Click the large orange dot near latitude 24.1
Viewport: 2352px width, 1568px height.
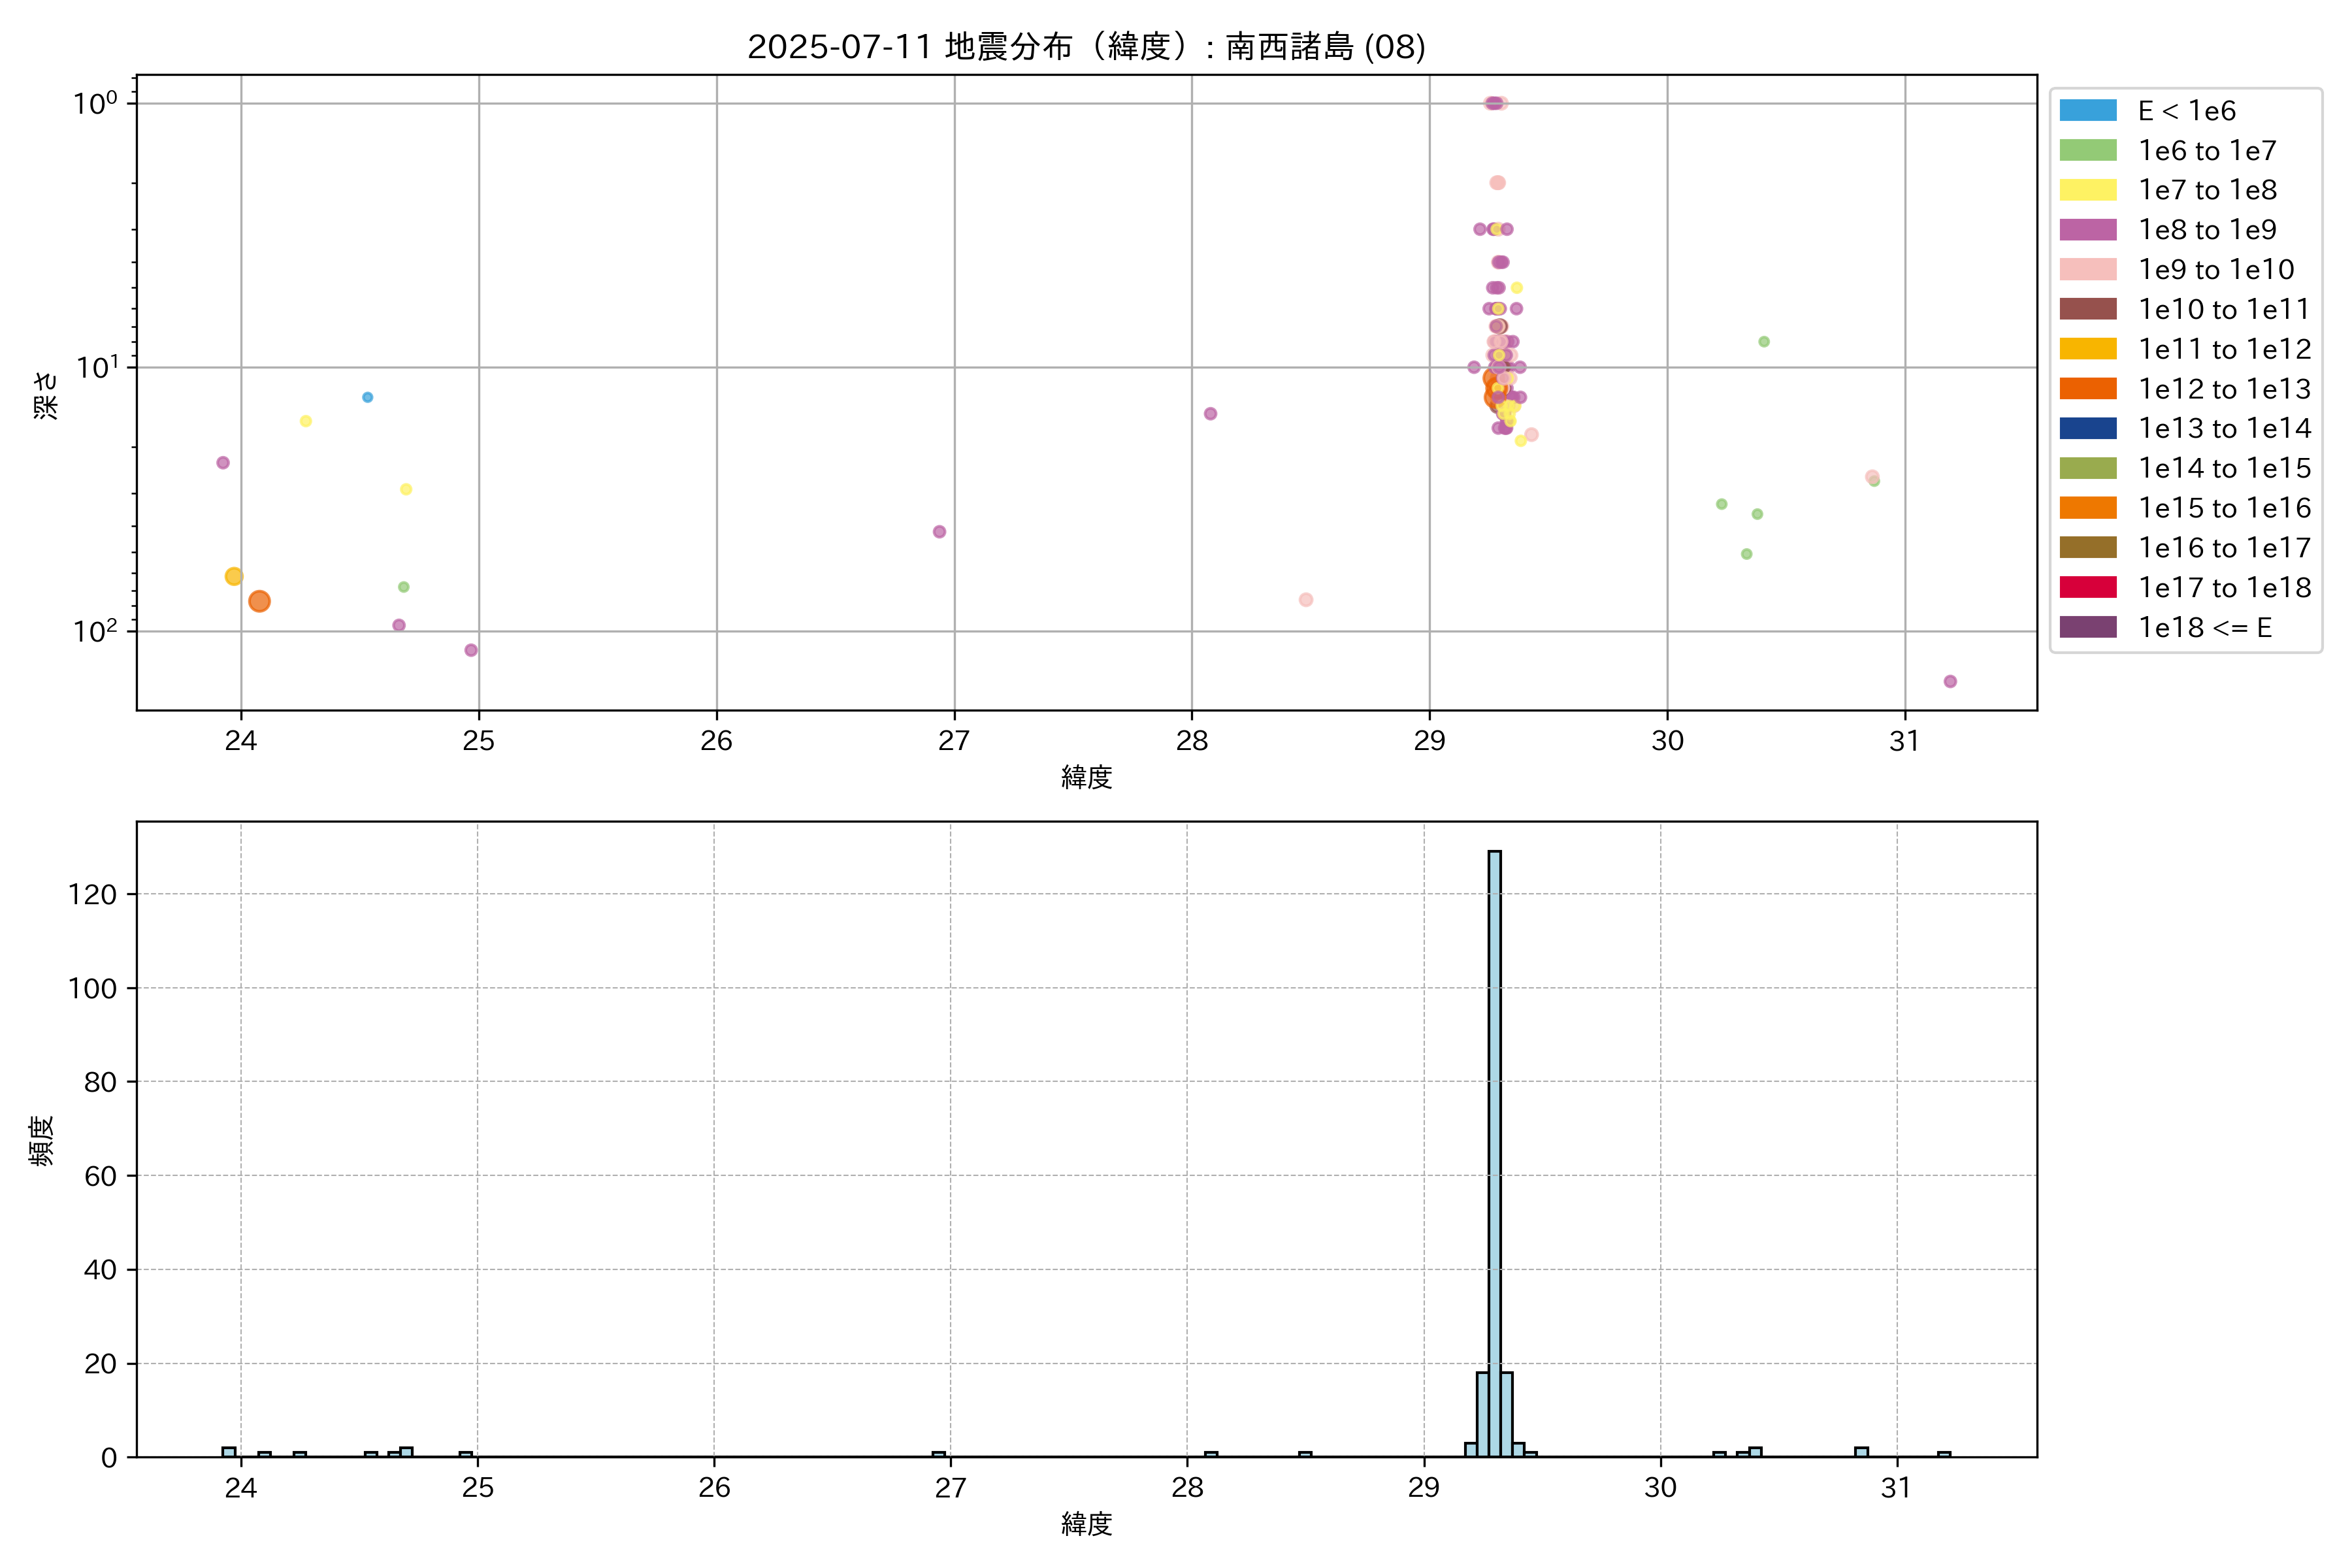click(x=259, y=601)
